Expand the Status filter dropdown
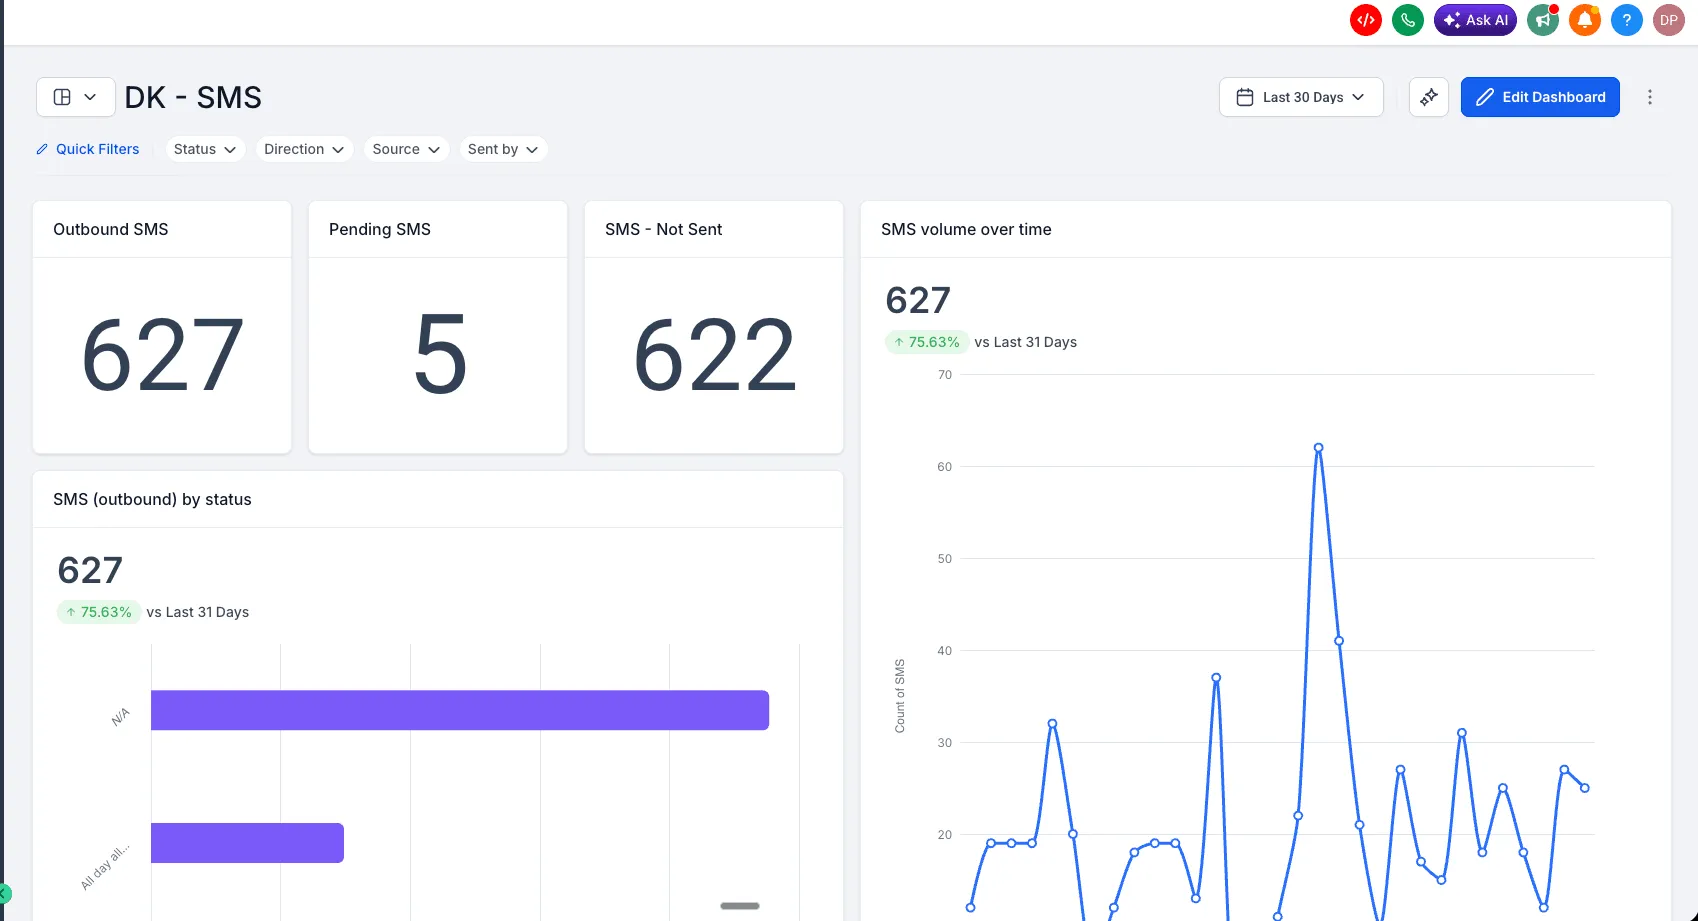Viewport: 1698px width, 921px height. (205, 149)
